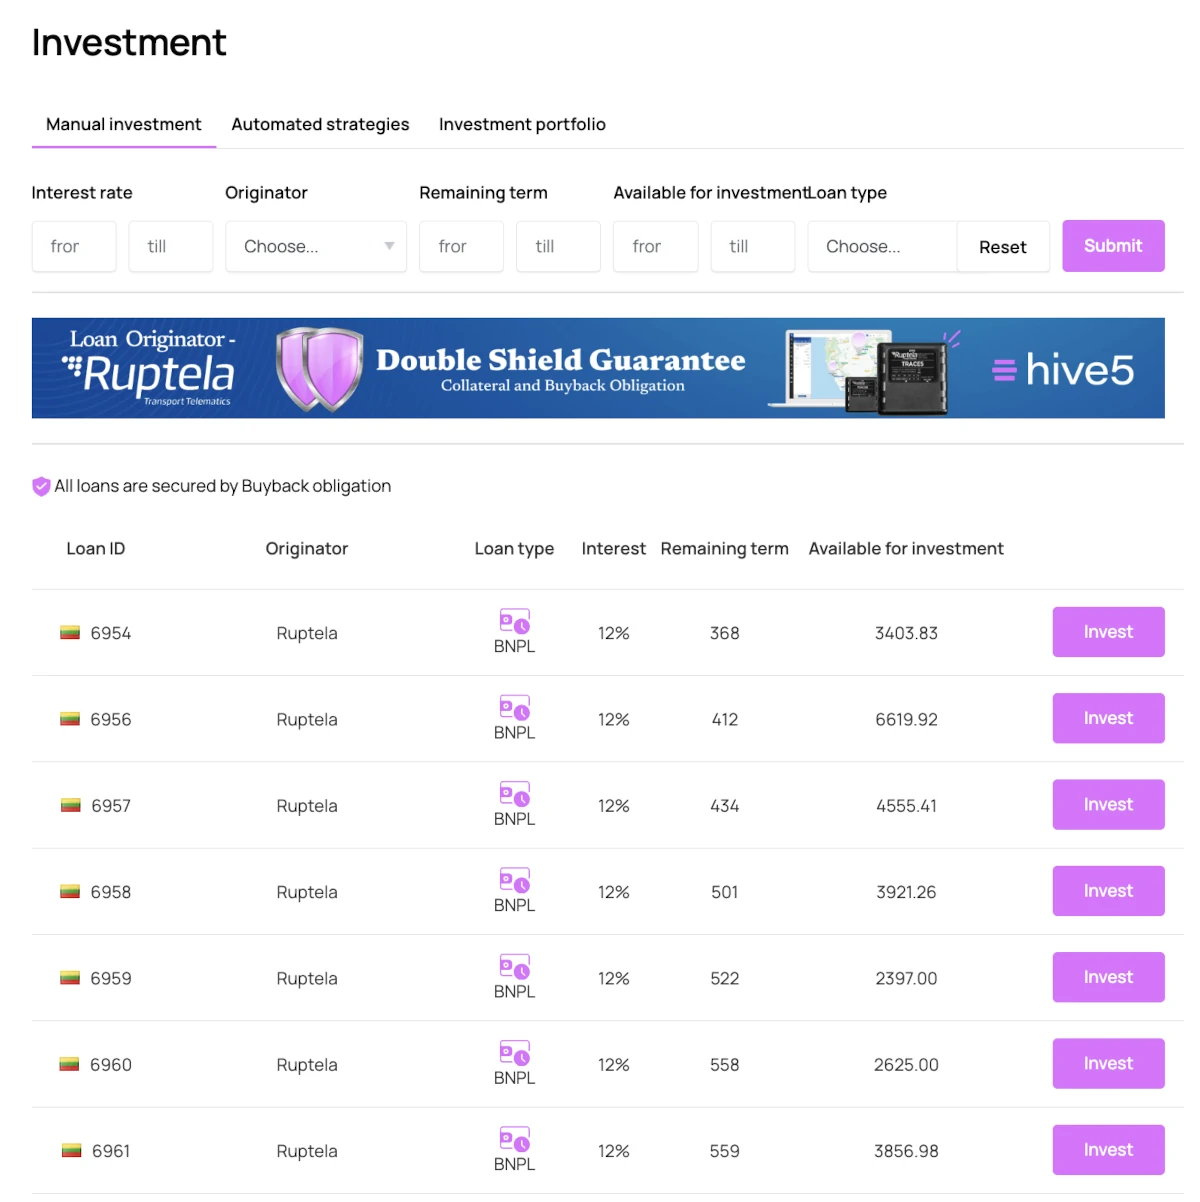Click remaining term value 368
The height and width of the screenshot is (1202, 1200).
click(x=725, y=633)
